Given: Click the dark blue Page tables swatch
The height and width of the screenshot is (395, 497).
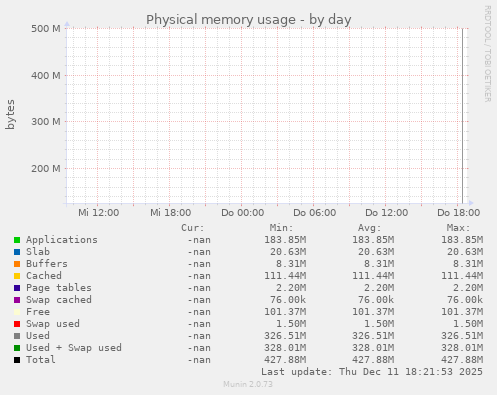Looking at the screenshot, I should [x=17, y=288].
